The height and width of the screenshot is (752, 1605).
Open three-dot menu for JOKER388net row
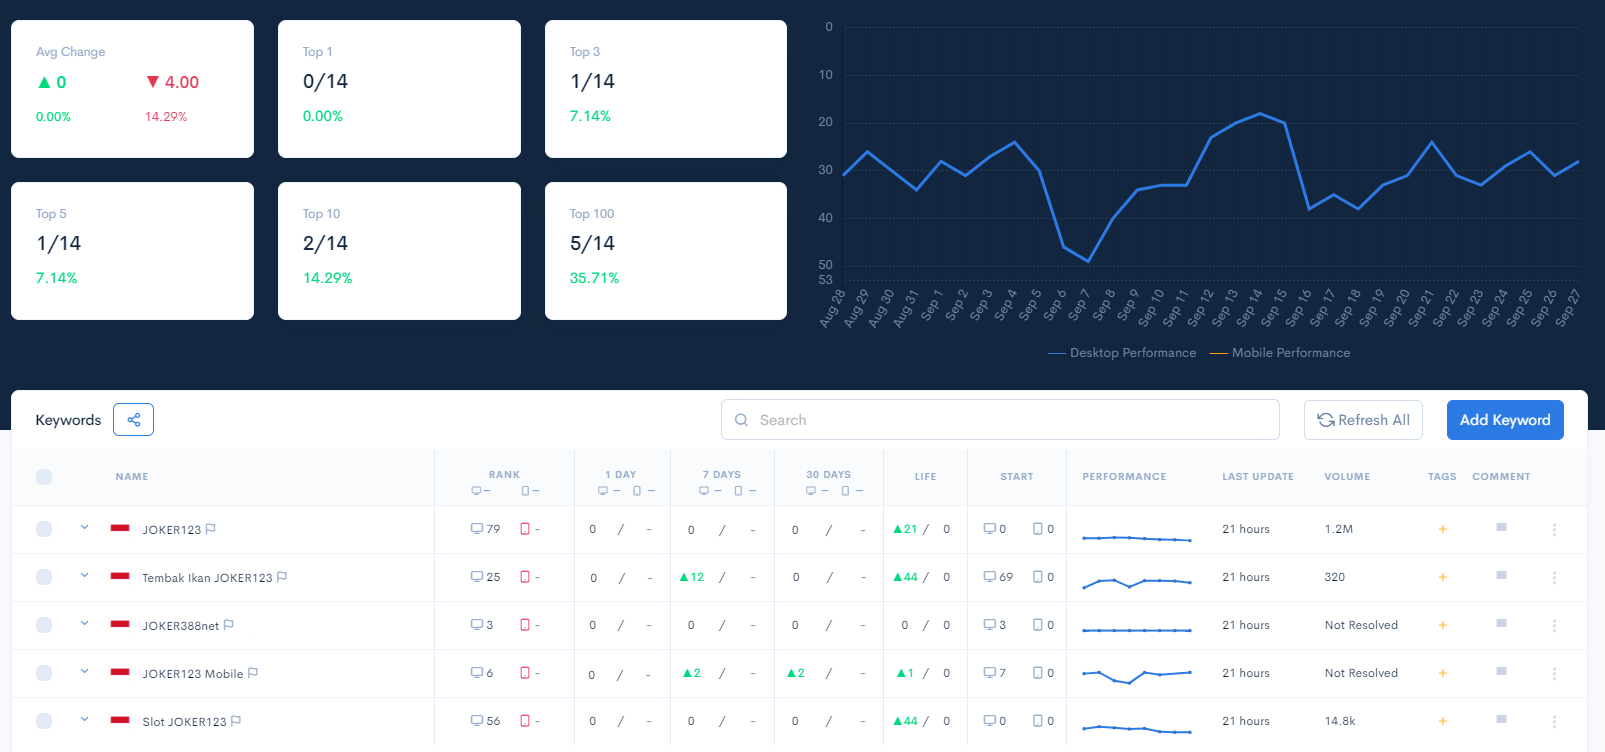coord(1554,626)
